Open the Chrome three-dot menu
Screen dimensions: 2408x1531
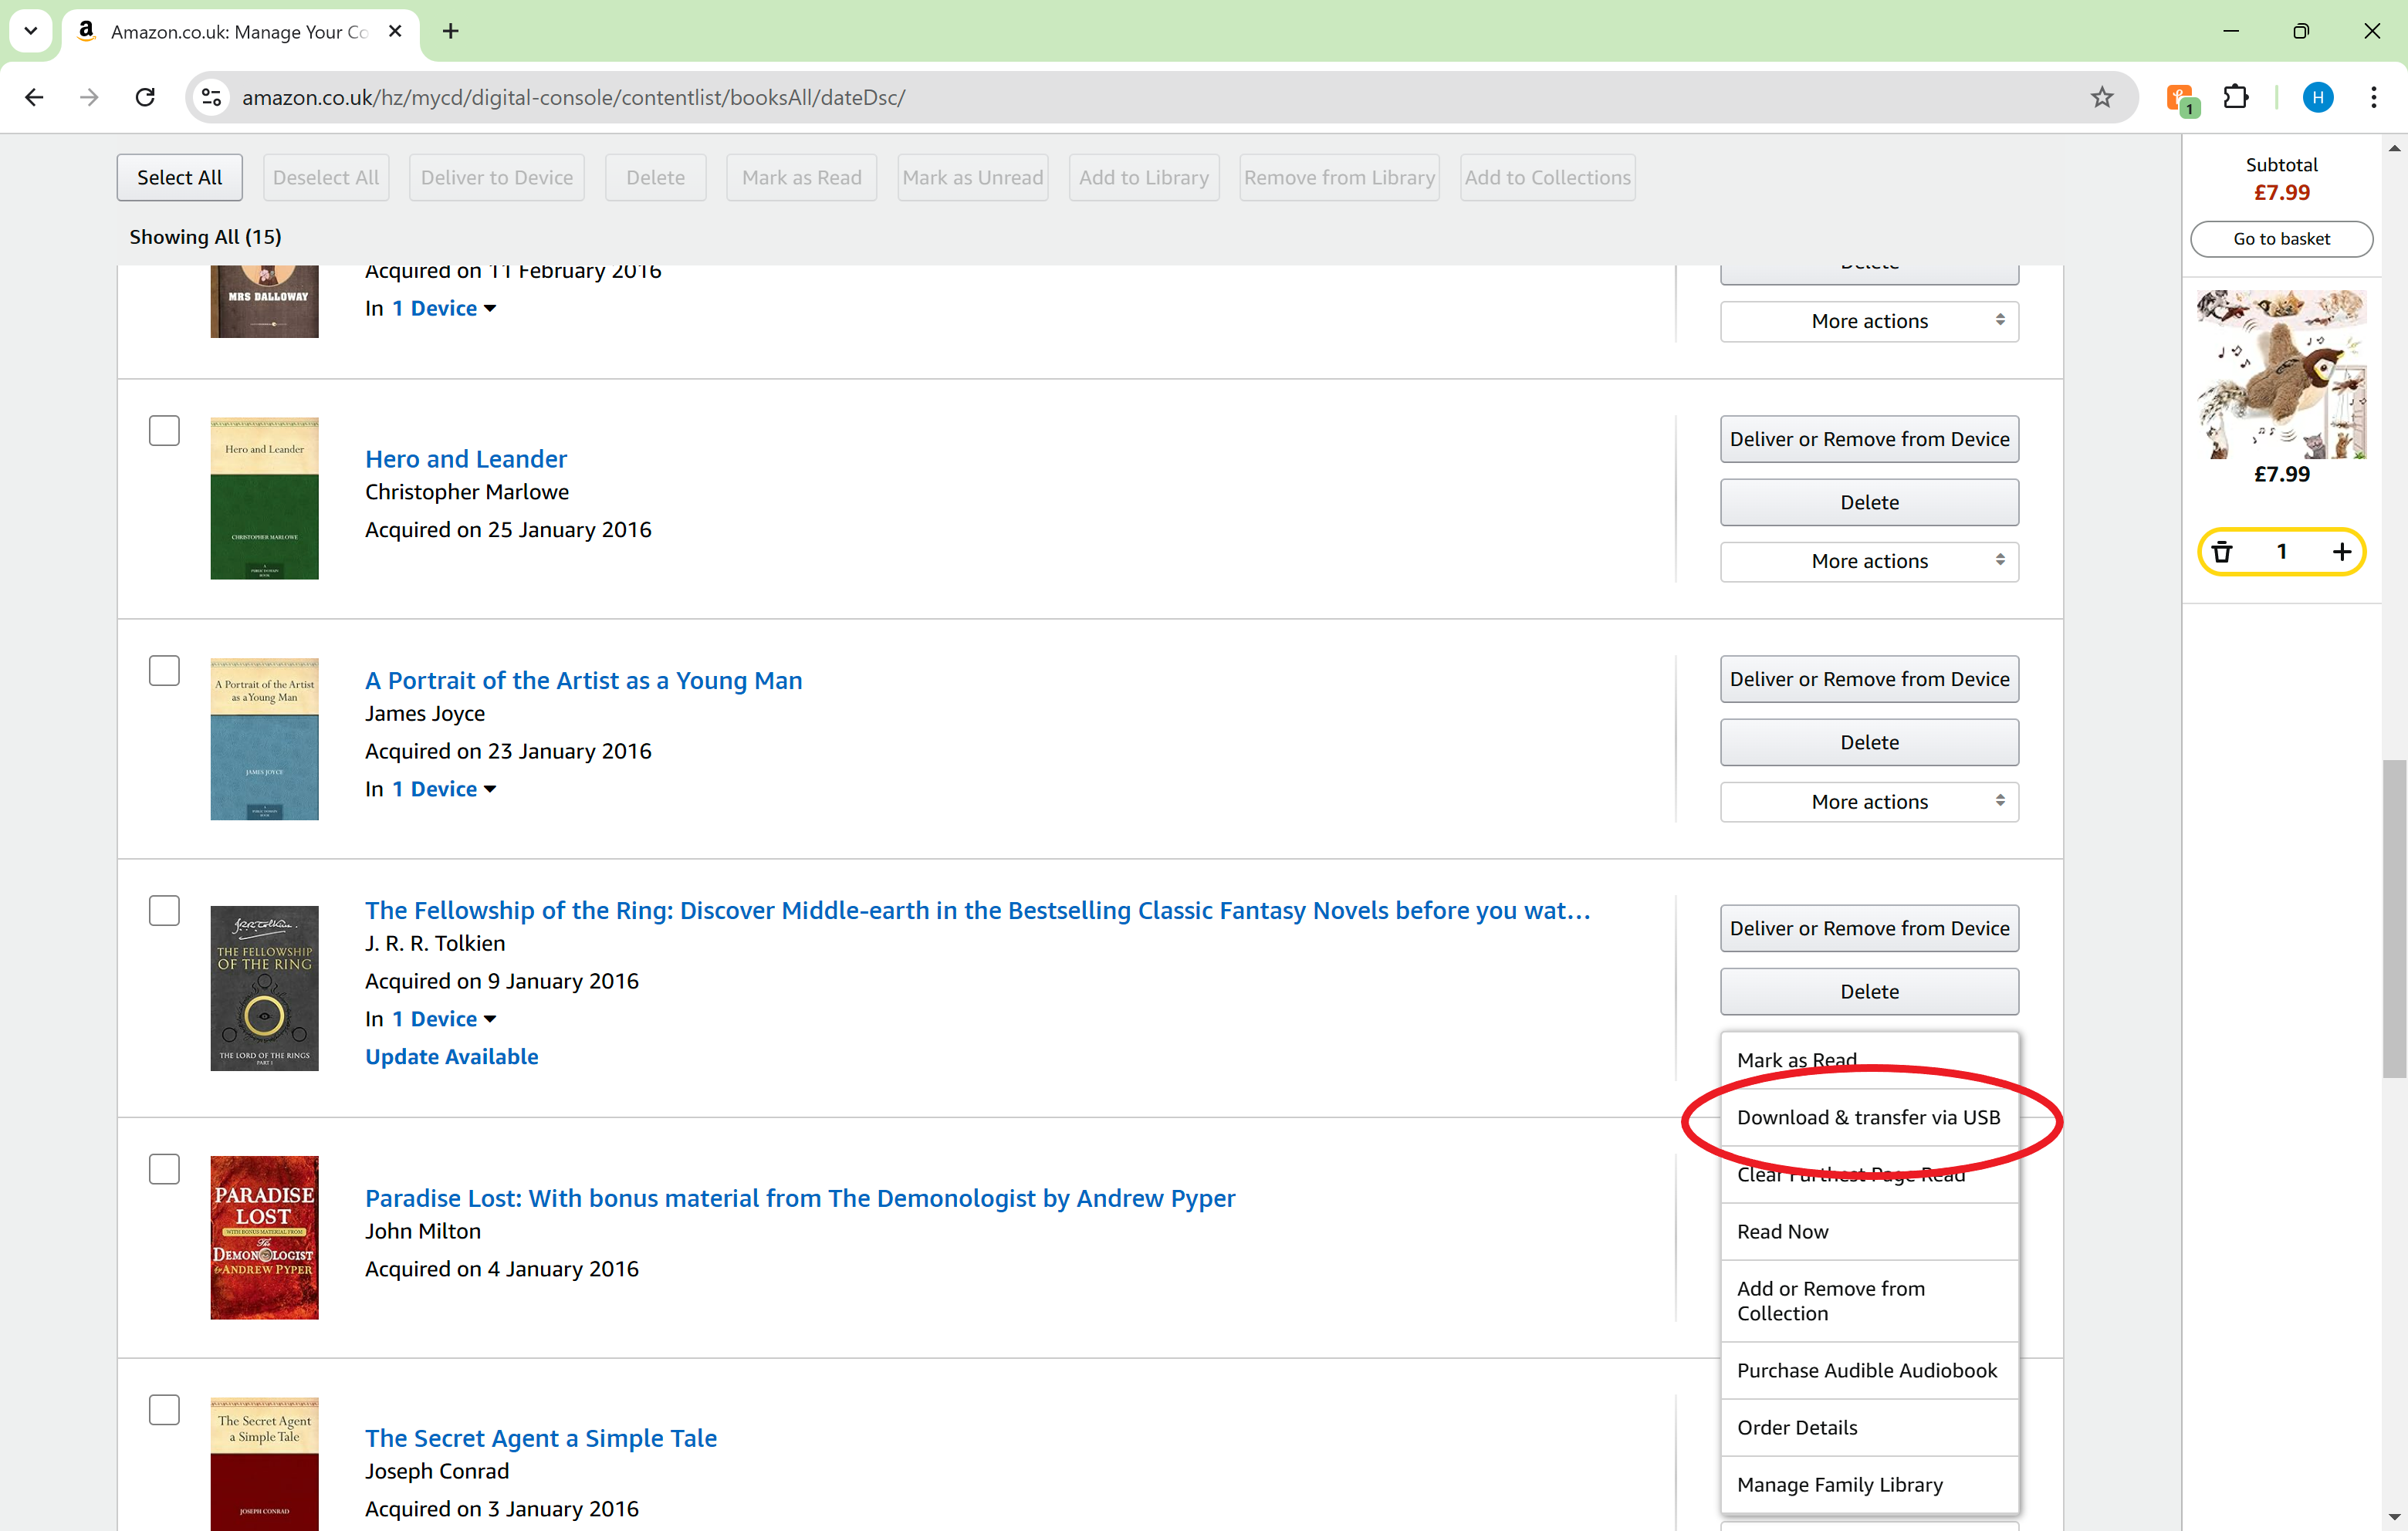(2373, 97)
